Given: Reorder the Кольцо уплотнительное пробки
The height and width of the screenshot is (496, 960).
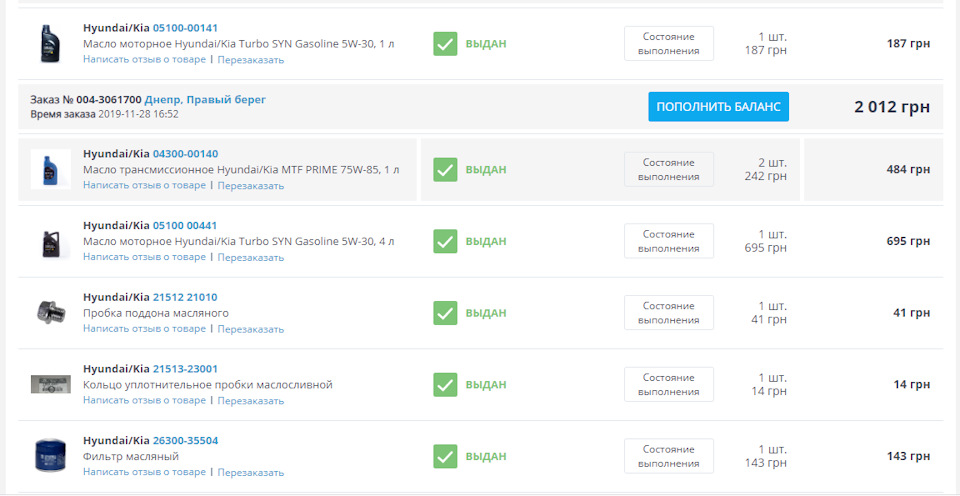Looking at the screenshot, I should point(250,400).
